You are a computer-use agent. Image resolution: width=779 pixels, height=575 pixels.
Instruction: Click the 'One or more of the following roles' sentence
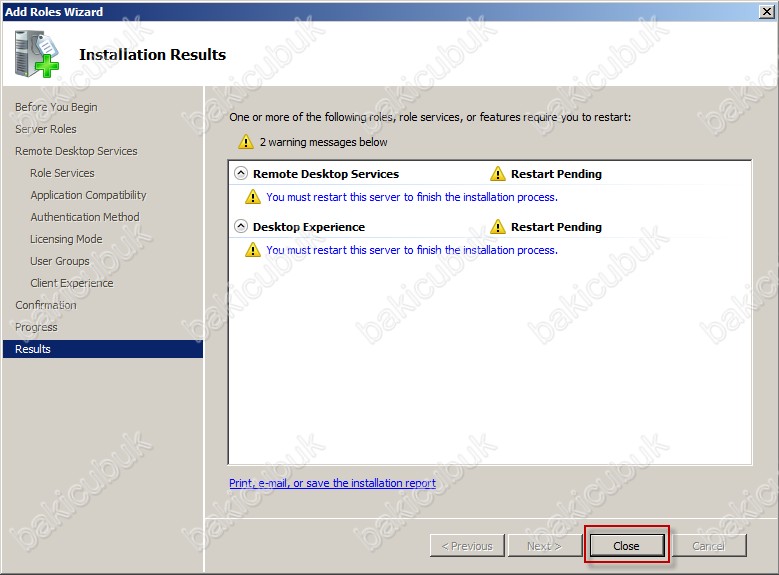430,117
